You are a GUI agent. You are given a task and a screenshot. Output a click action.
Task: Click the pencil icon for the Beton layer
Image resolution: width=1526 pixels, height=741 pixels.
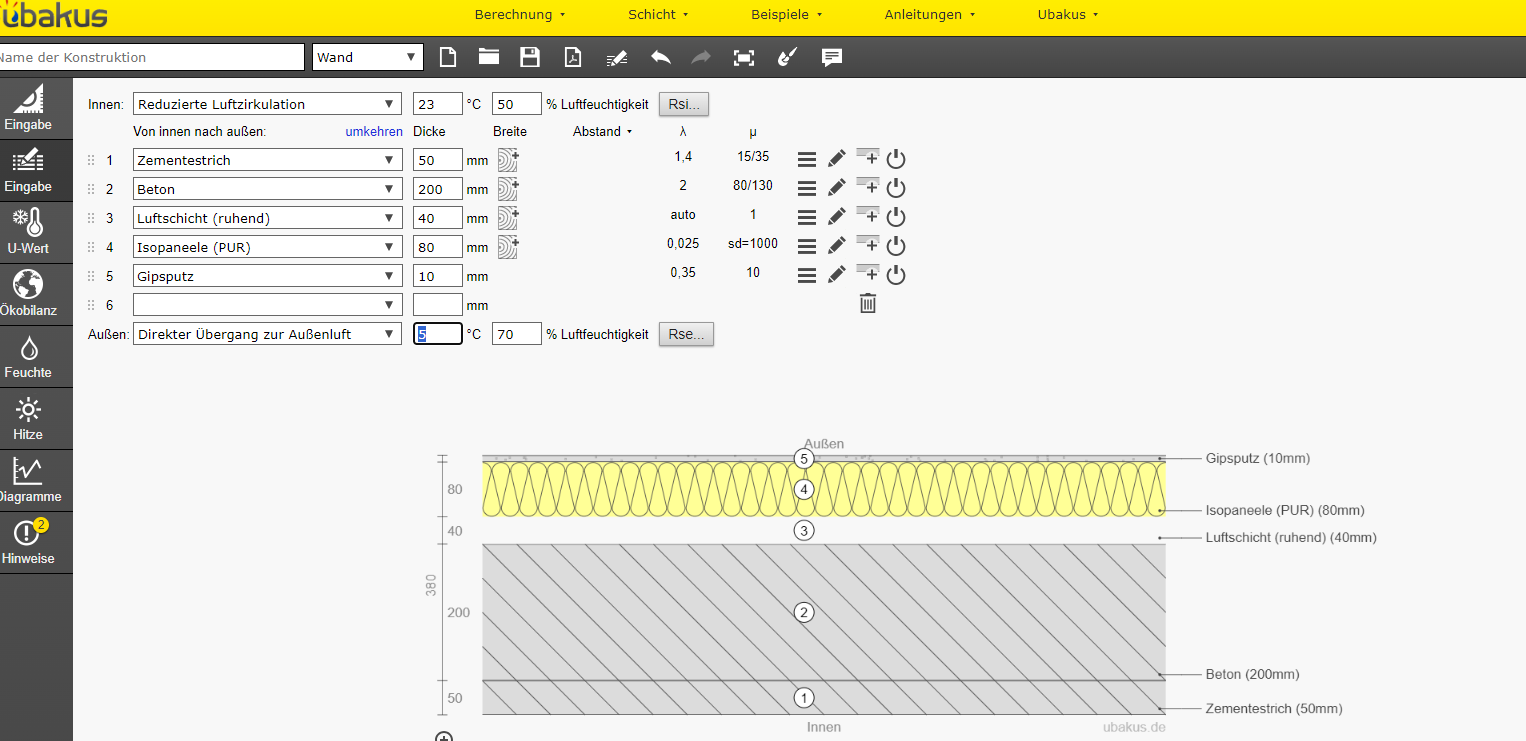[x=837, y=187]
